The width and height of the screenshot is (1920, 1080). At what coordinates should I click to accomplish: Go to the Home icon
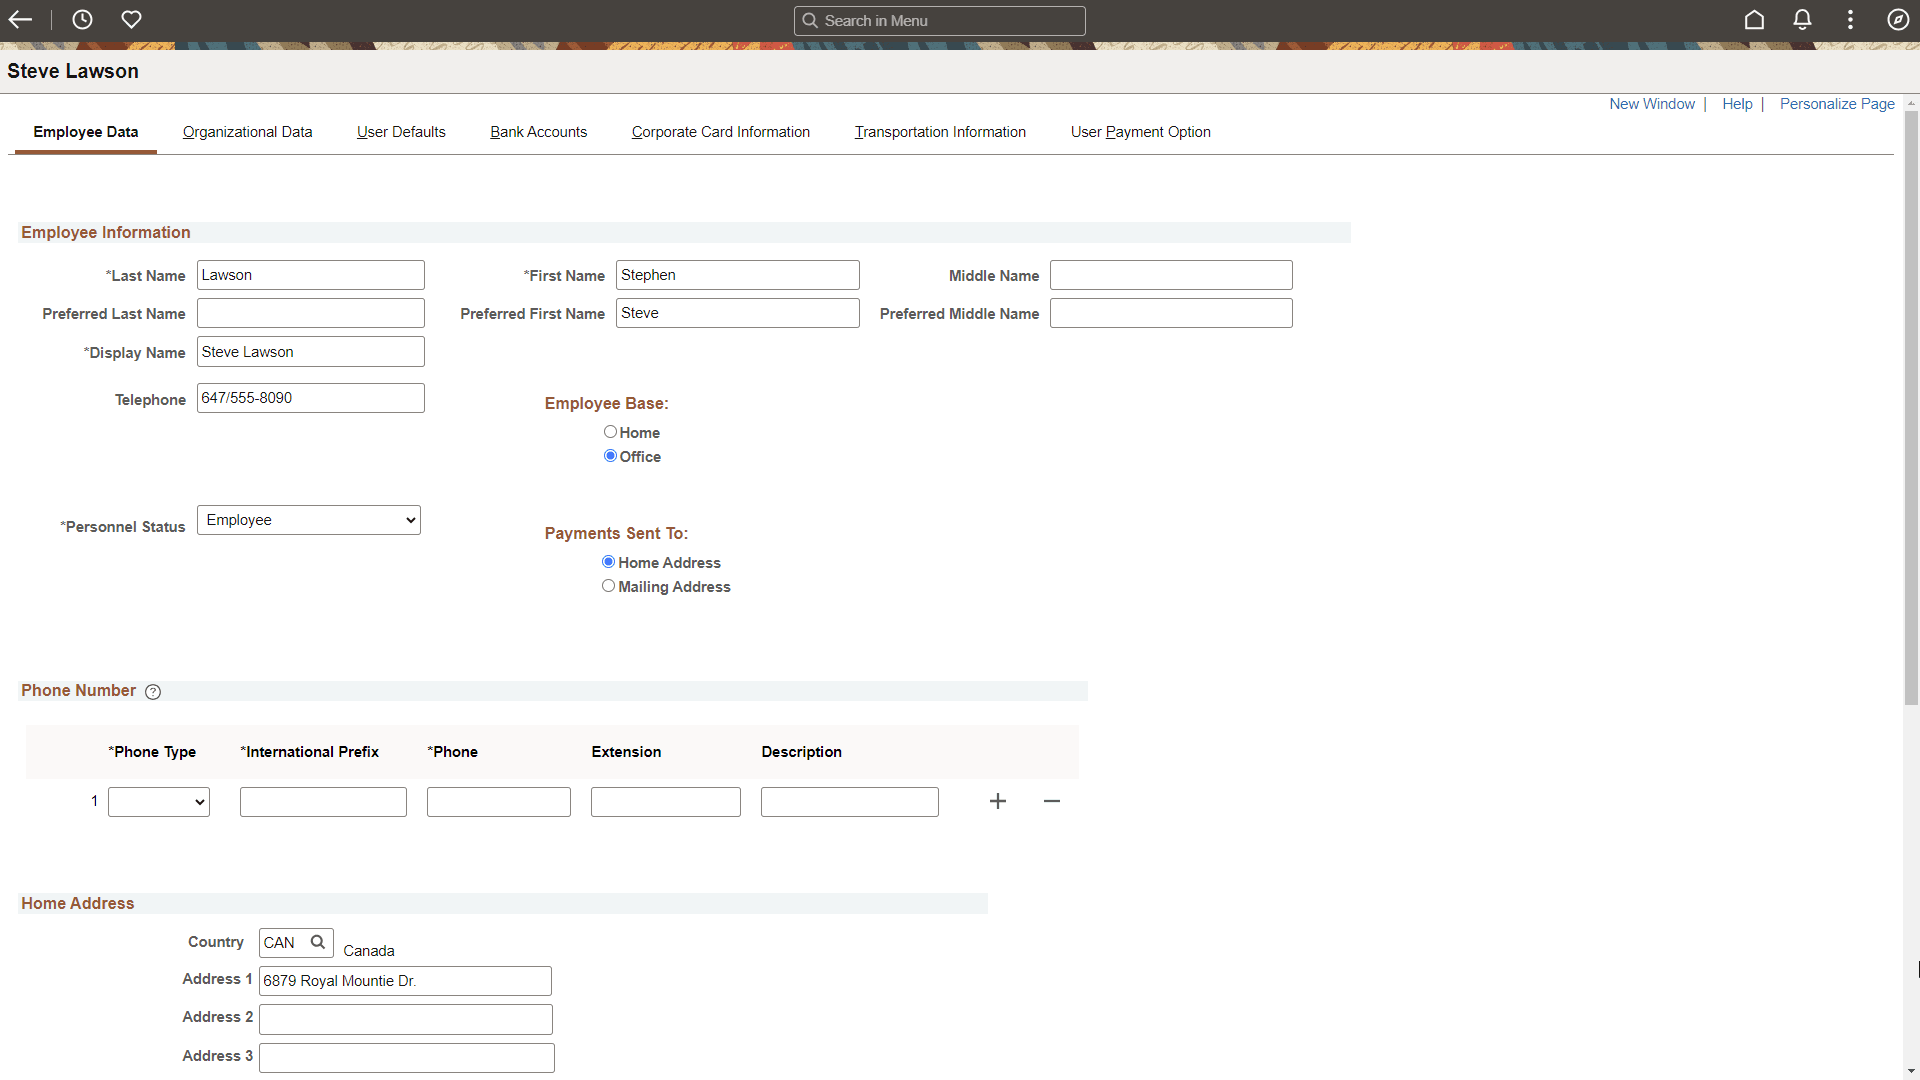point(1755,20)
